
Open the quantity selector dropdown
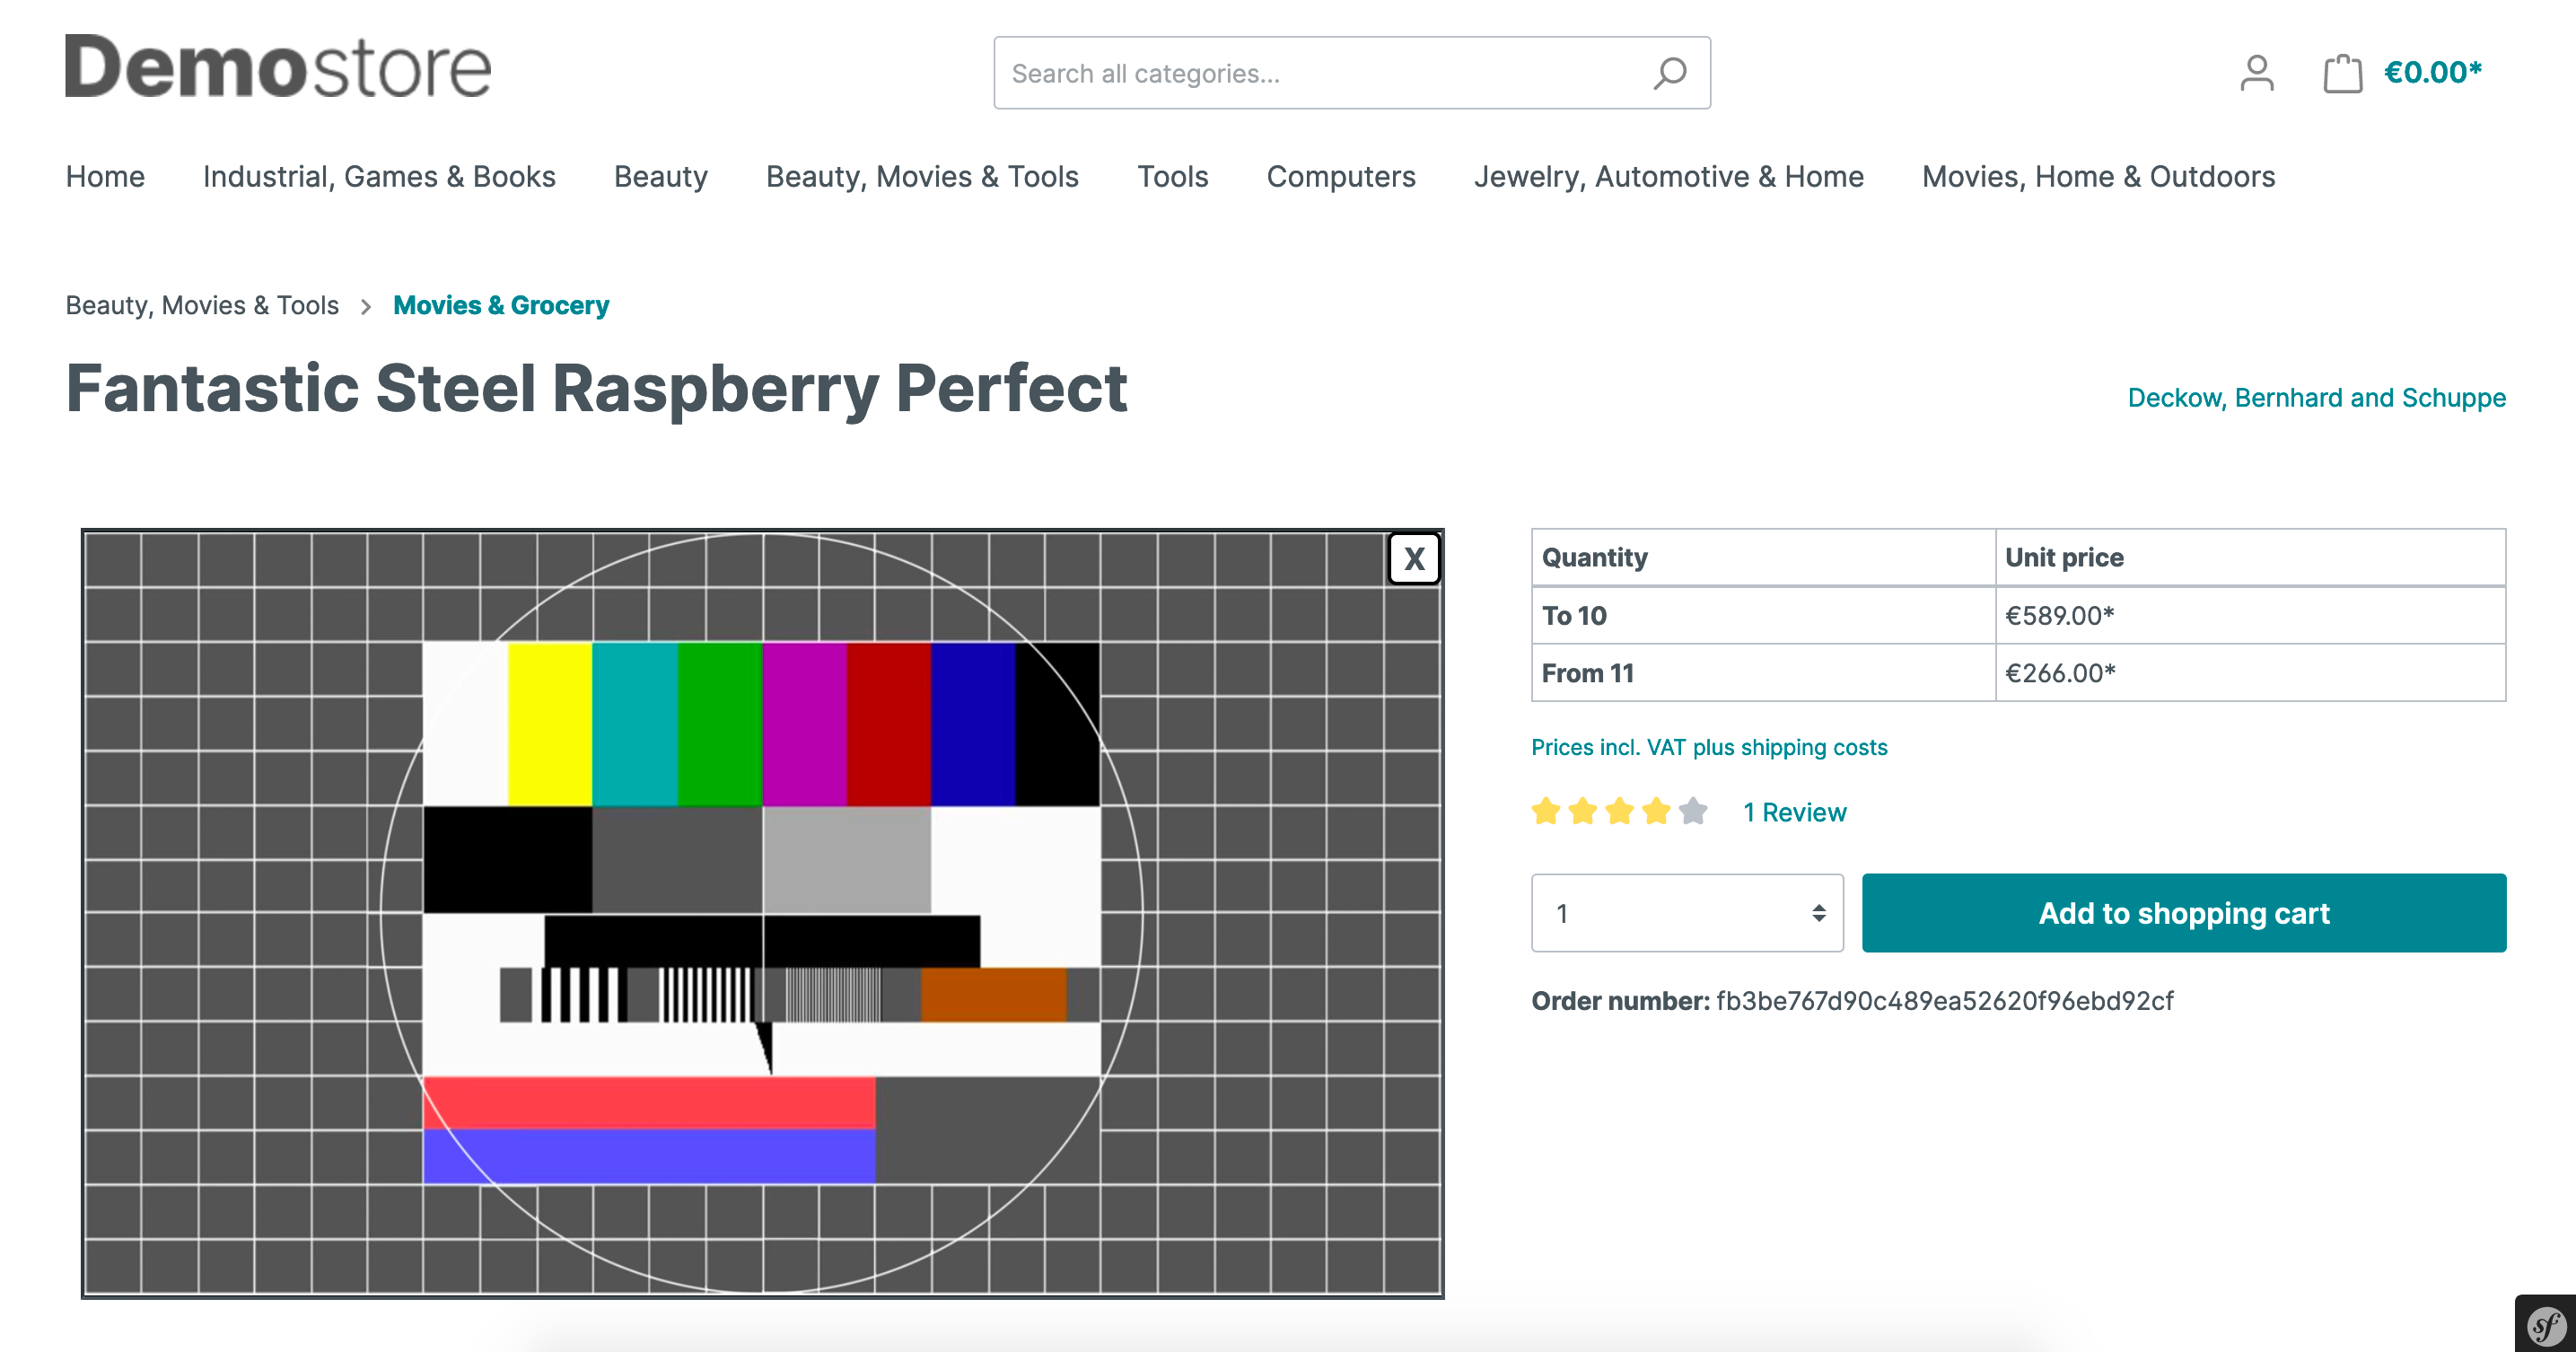1687,913
